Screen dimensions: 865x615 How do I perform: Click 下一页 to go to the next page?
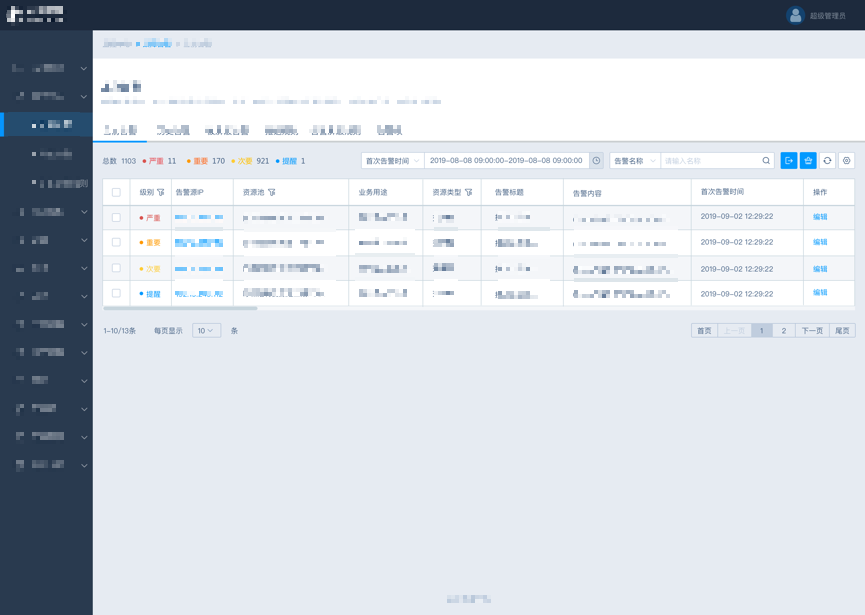(x=812, y=330)
